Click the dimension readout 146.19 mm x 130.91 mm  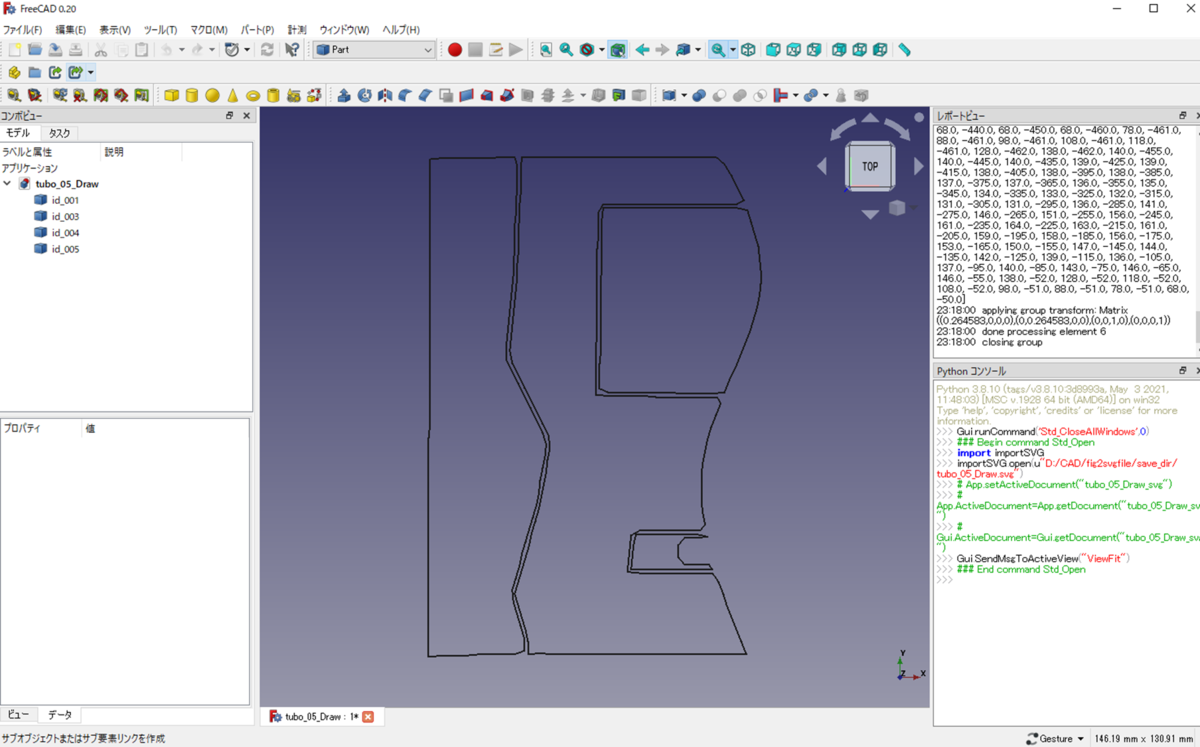tap(1145, 739)
